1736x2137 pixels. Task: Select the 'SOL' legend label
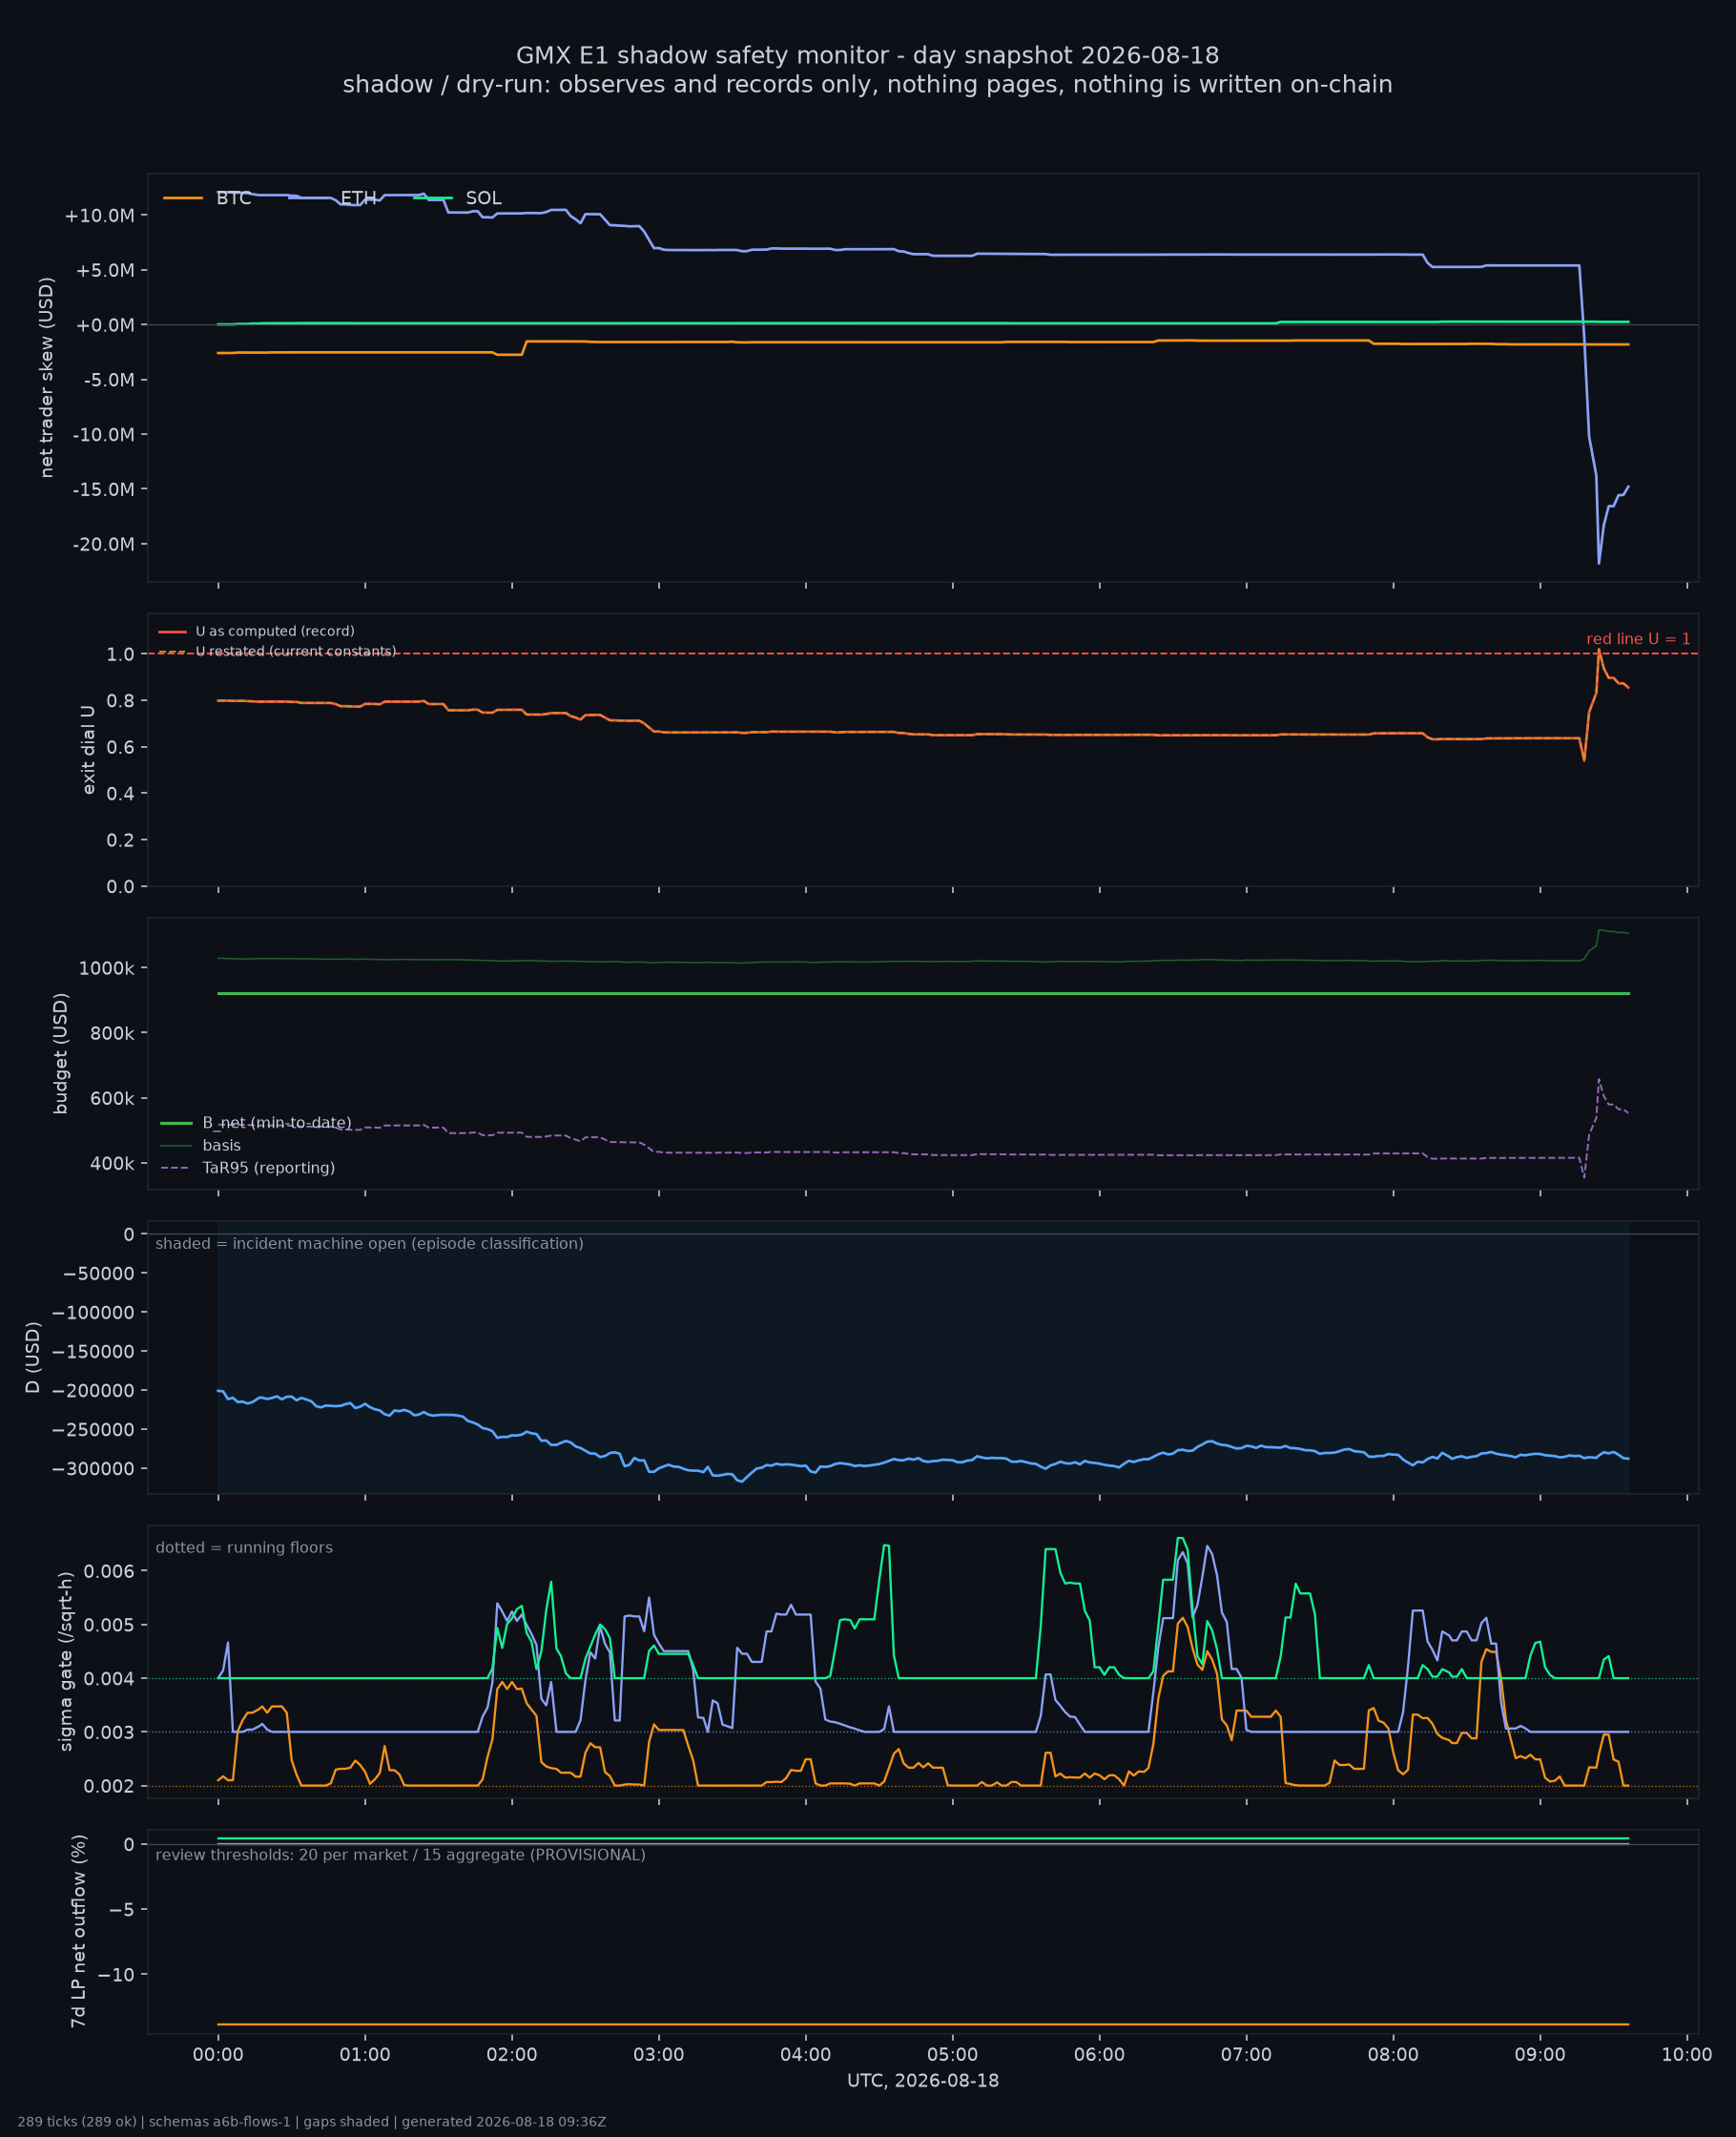pyautogui.click(x=484, y=198)
